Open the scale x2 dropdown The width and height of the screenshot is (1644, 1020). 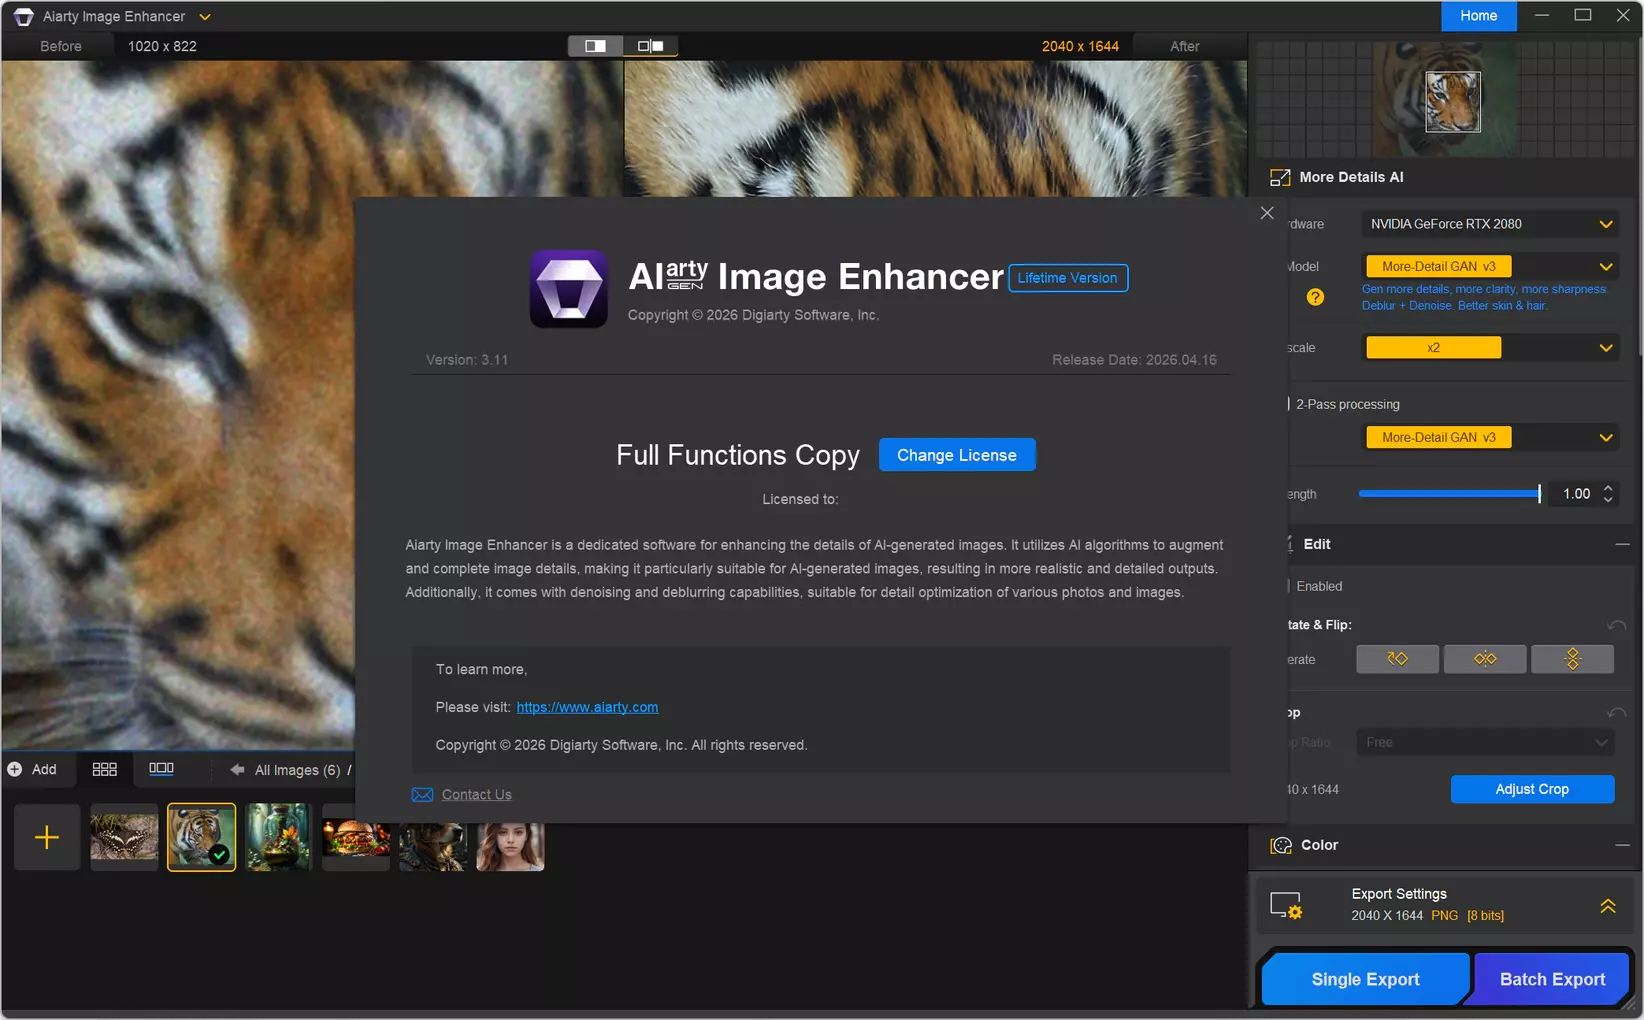[1490, 348]
